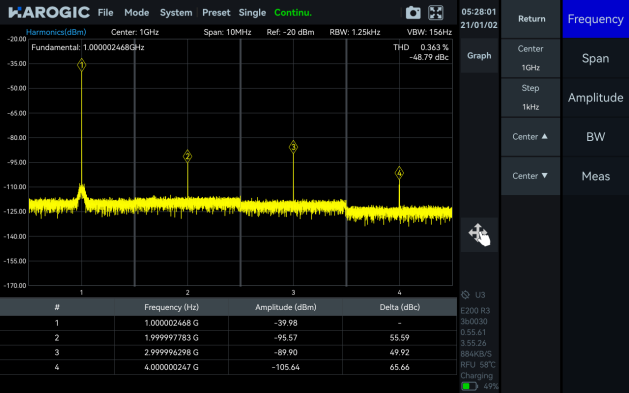The height and width of the screenshot is (393, 629).
Task: Capture a screenshot with the camera icon
Action: coord(413,13)
